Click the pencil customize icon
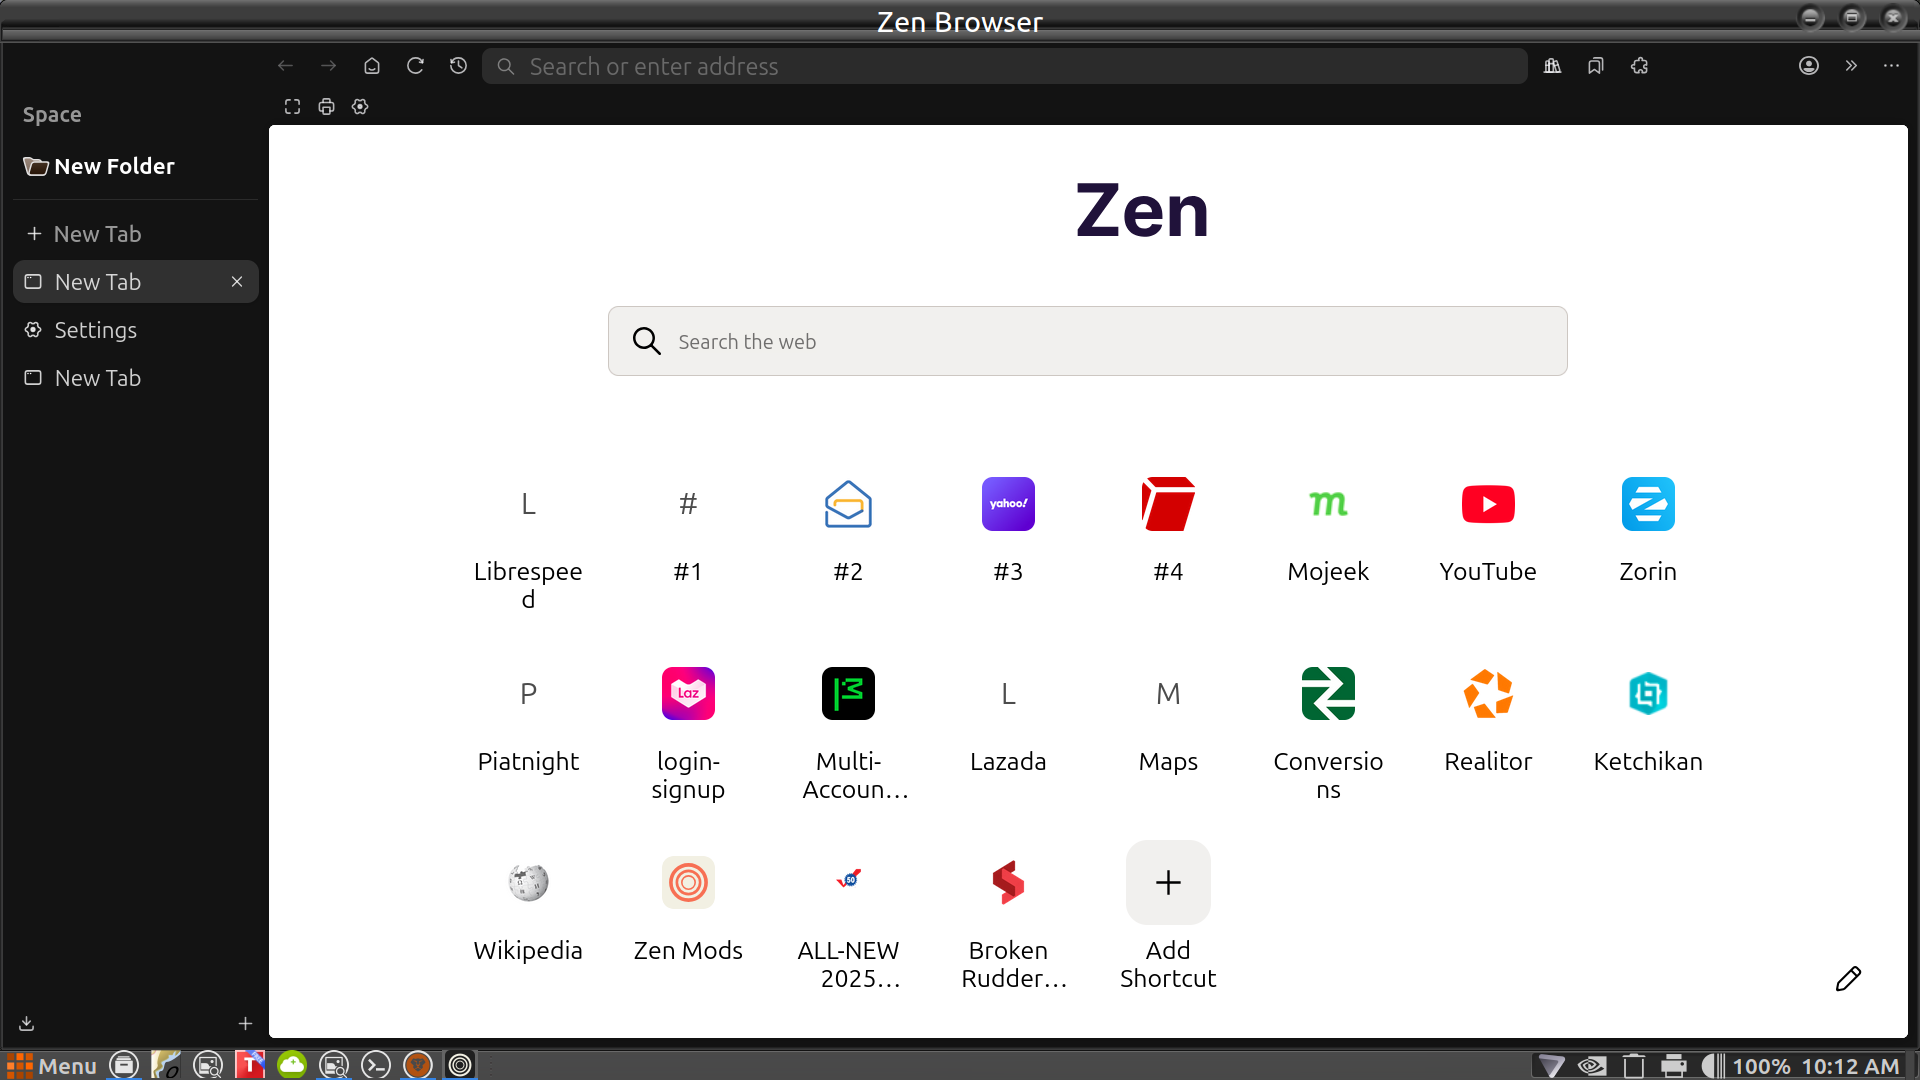1920x1080 pixels. point(1848,979)
